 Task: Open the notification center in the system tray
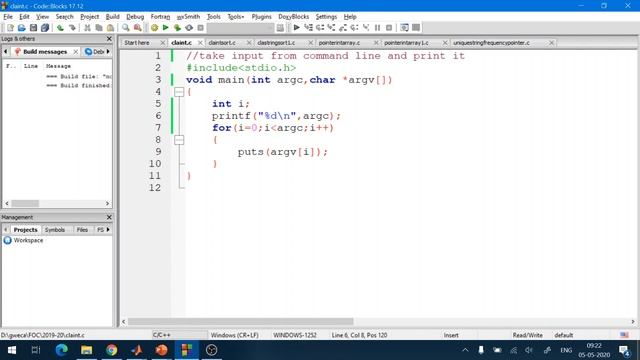pos(624,350)
